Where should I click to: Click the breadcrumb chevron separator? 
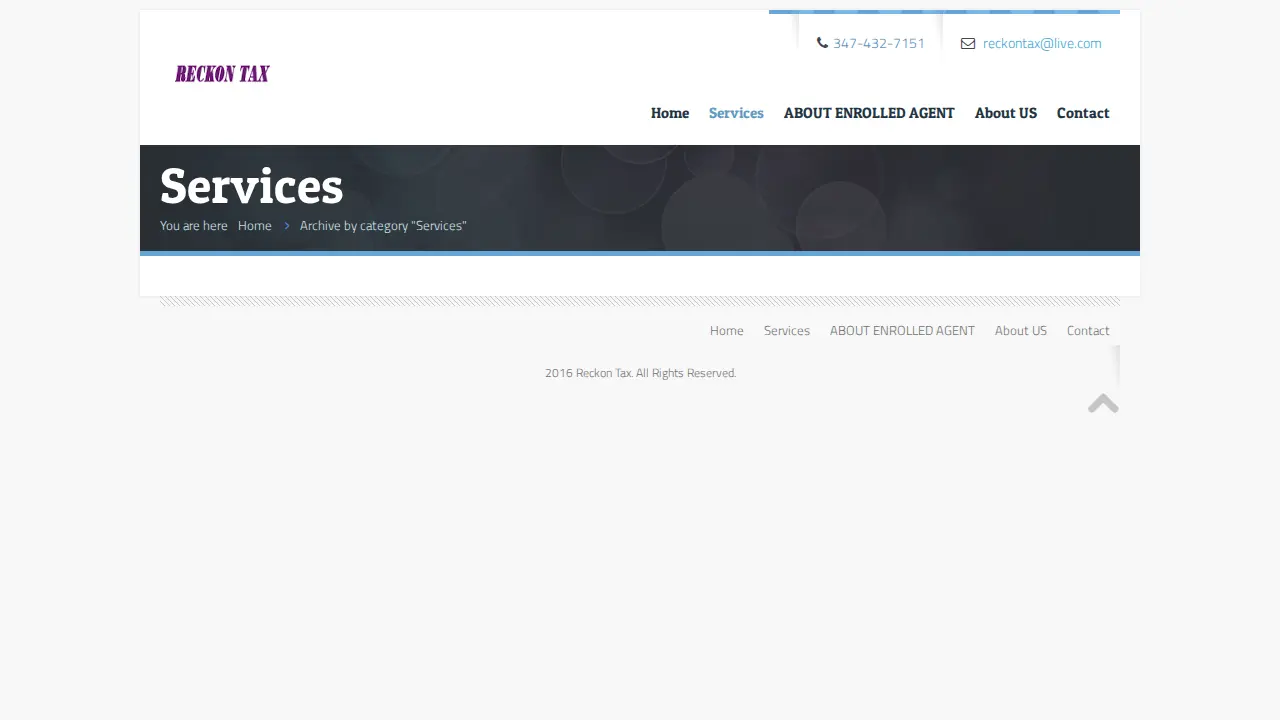tap(286, 226)
